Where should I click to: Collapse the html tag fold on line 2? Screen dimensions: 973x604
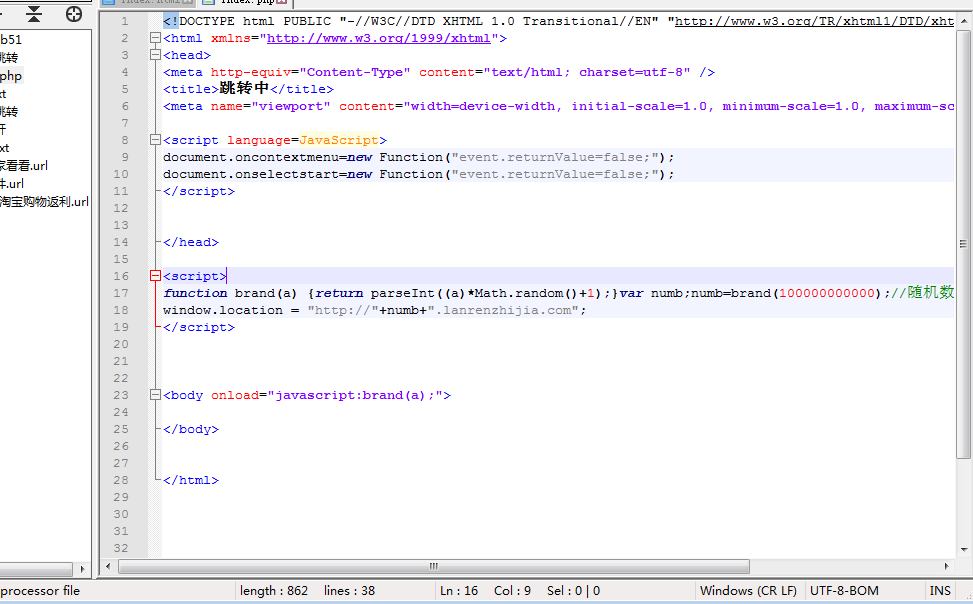point(155,38)
